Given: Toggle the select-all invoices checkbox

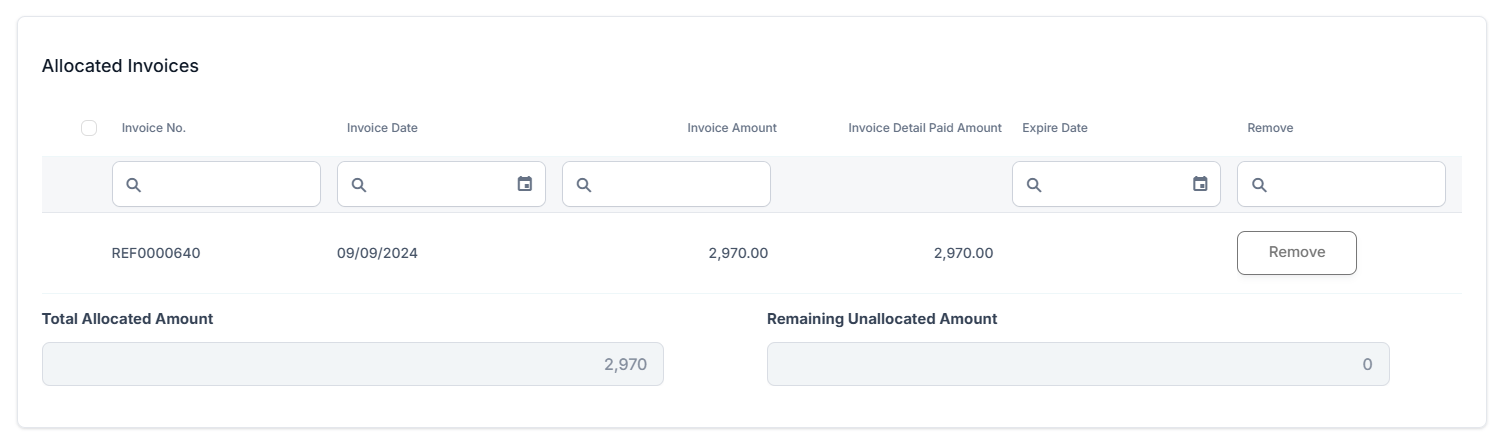Looking at the screenshot, I should pos(89,128).
